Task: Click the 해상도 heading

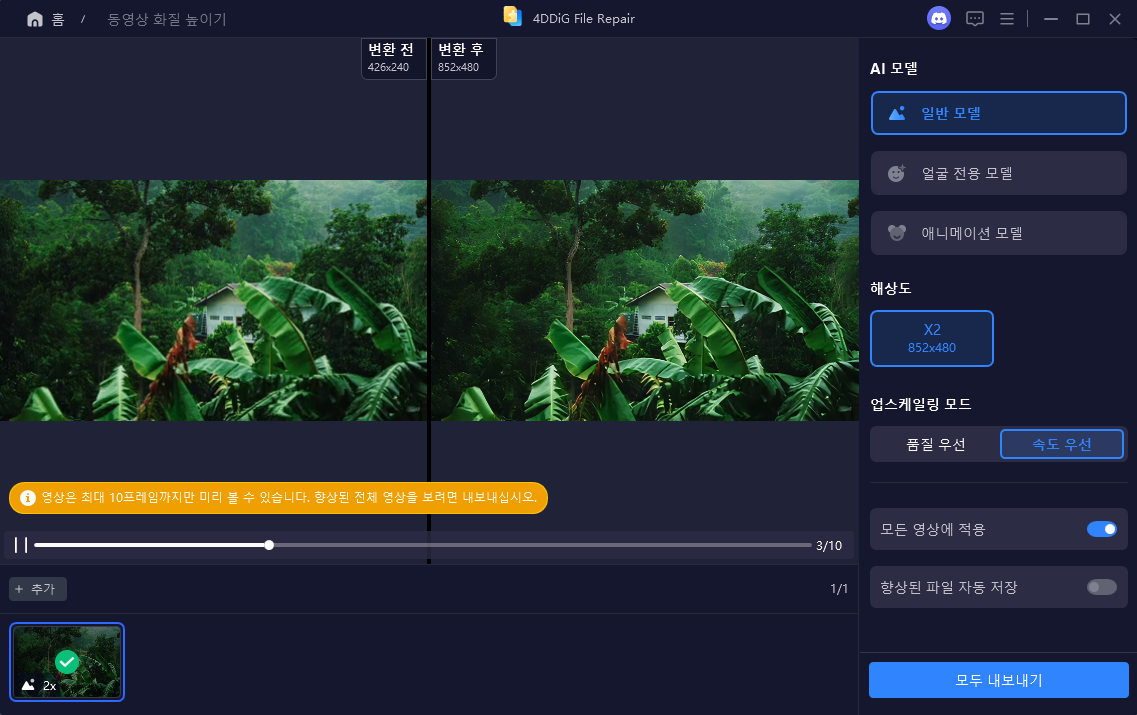Action: pos(890,288)
